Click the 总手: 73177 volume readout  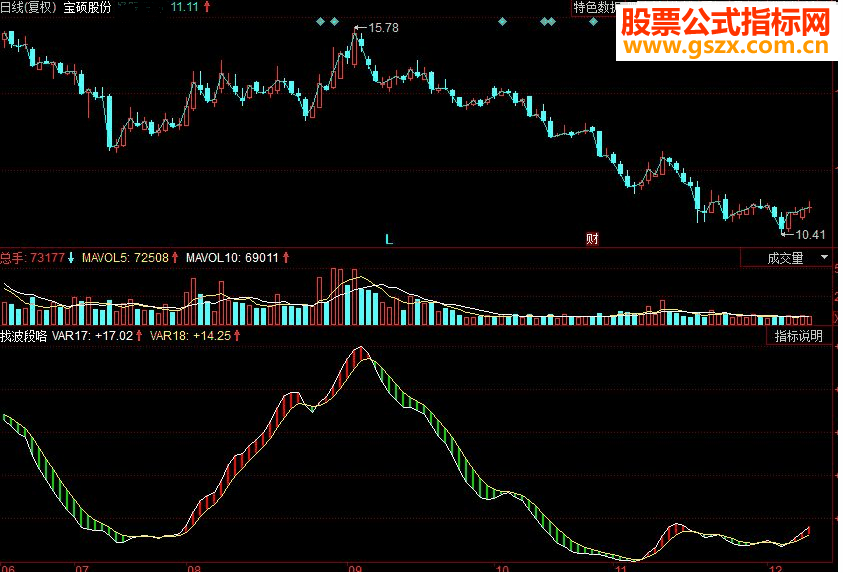click(32, 258)
